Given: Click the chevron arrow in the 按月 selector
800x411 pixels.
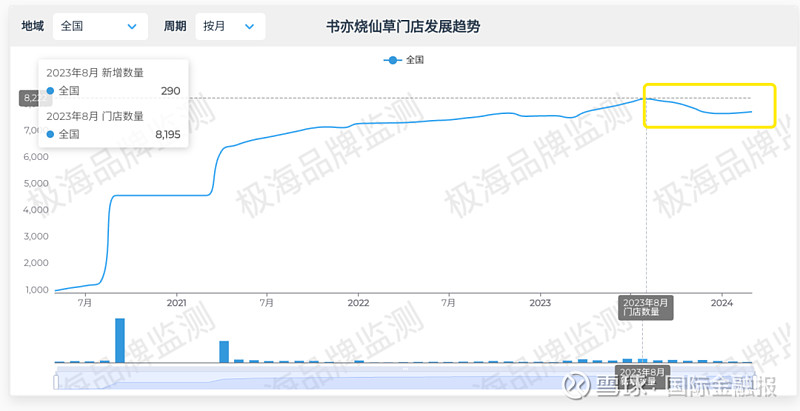Looking at the screenshot, I should (249, 27).
